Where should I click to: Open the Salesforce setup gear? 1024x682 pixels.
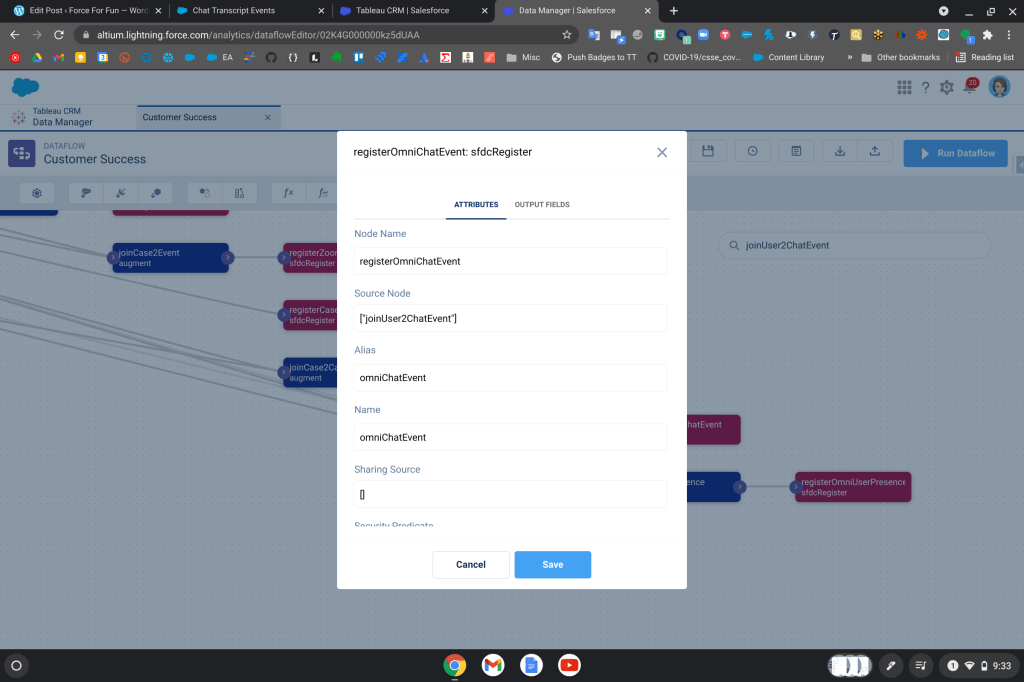(946, 88)
